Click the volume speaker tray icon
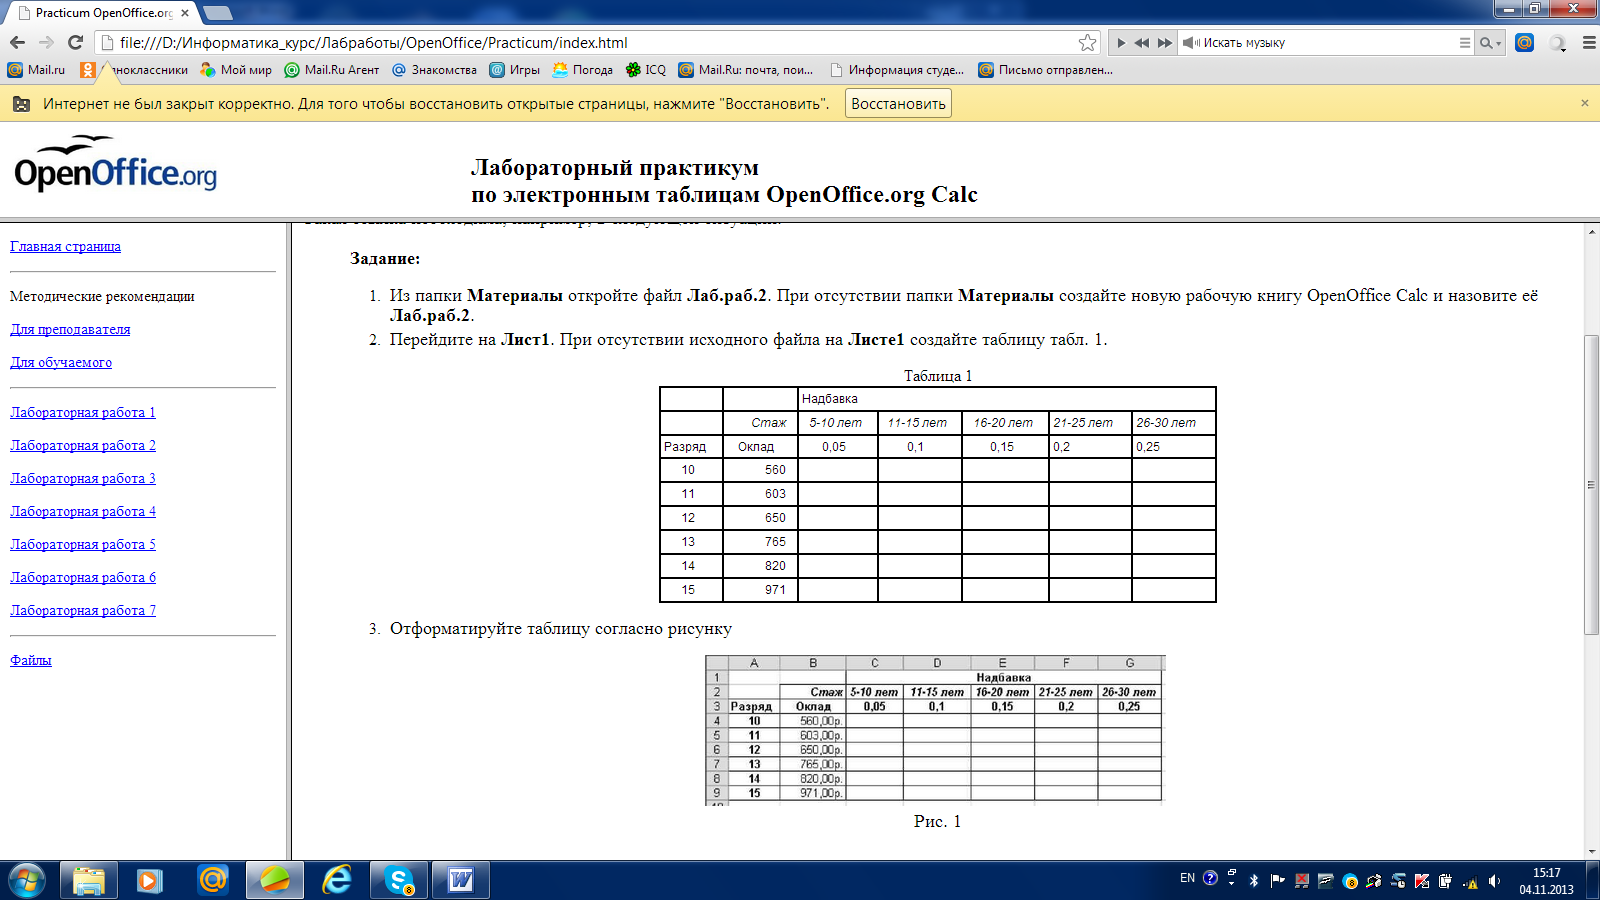 pos(1494,881)
